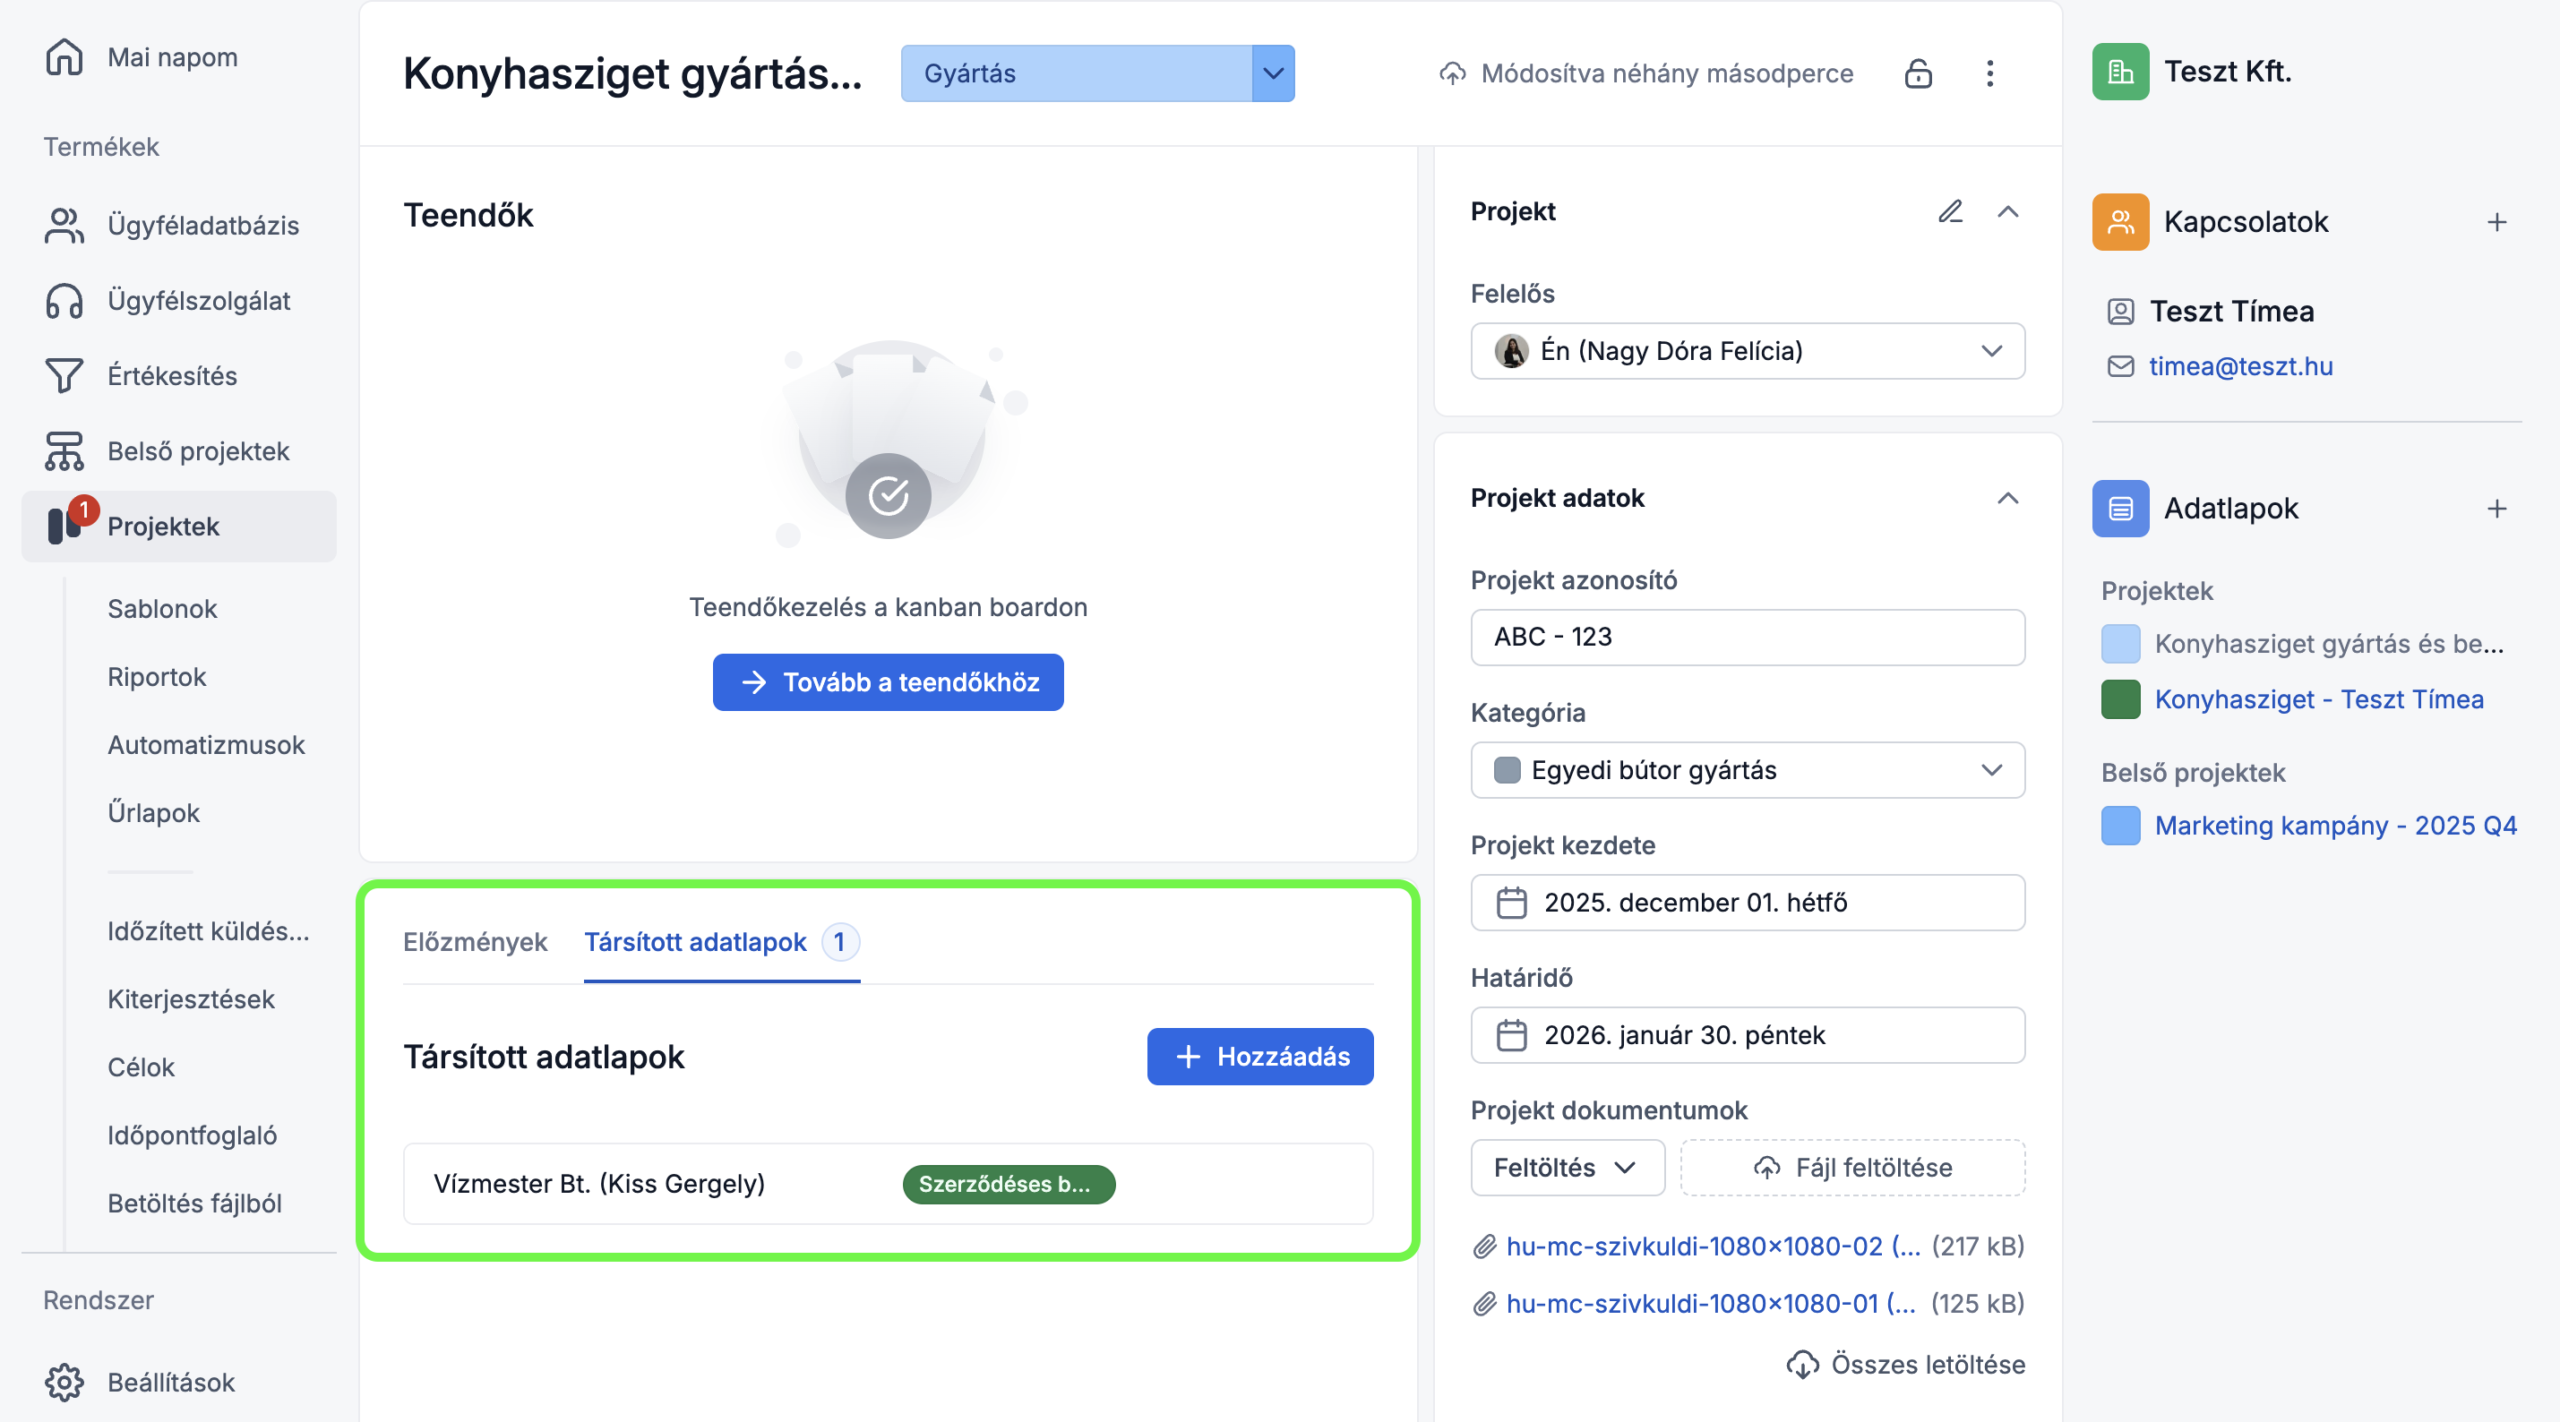Click the pencil edit icon in Projekt panel
Screen dimensions: 2560x1422
pyautogui.click(x=1950, y=212)
